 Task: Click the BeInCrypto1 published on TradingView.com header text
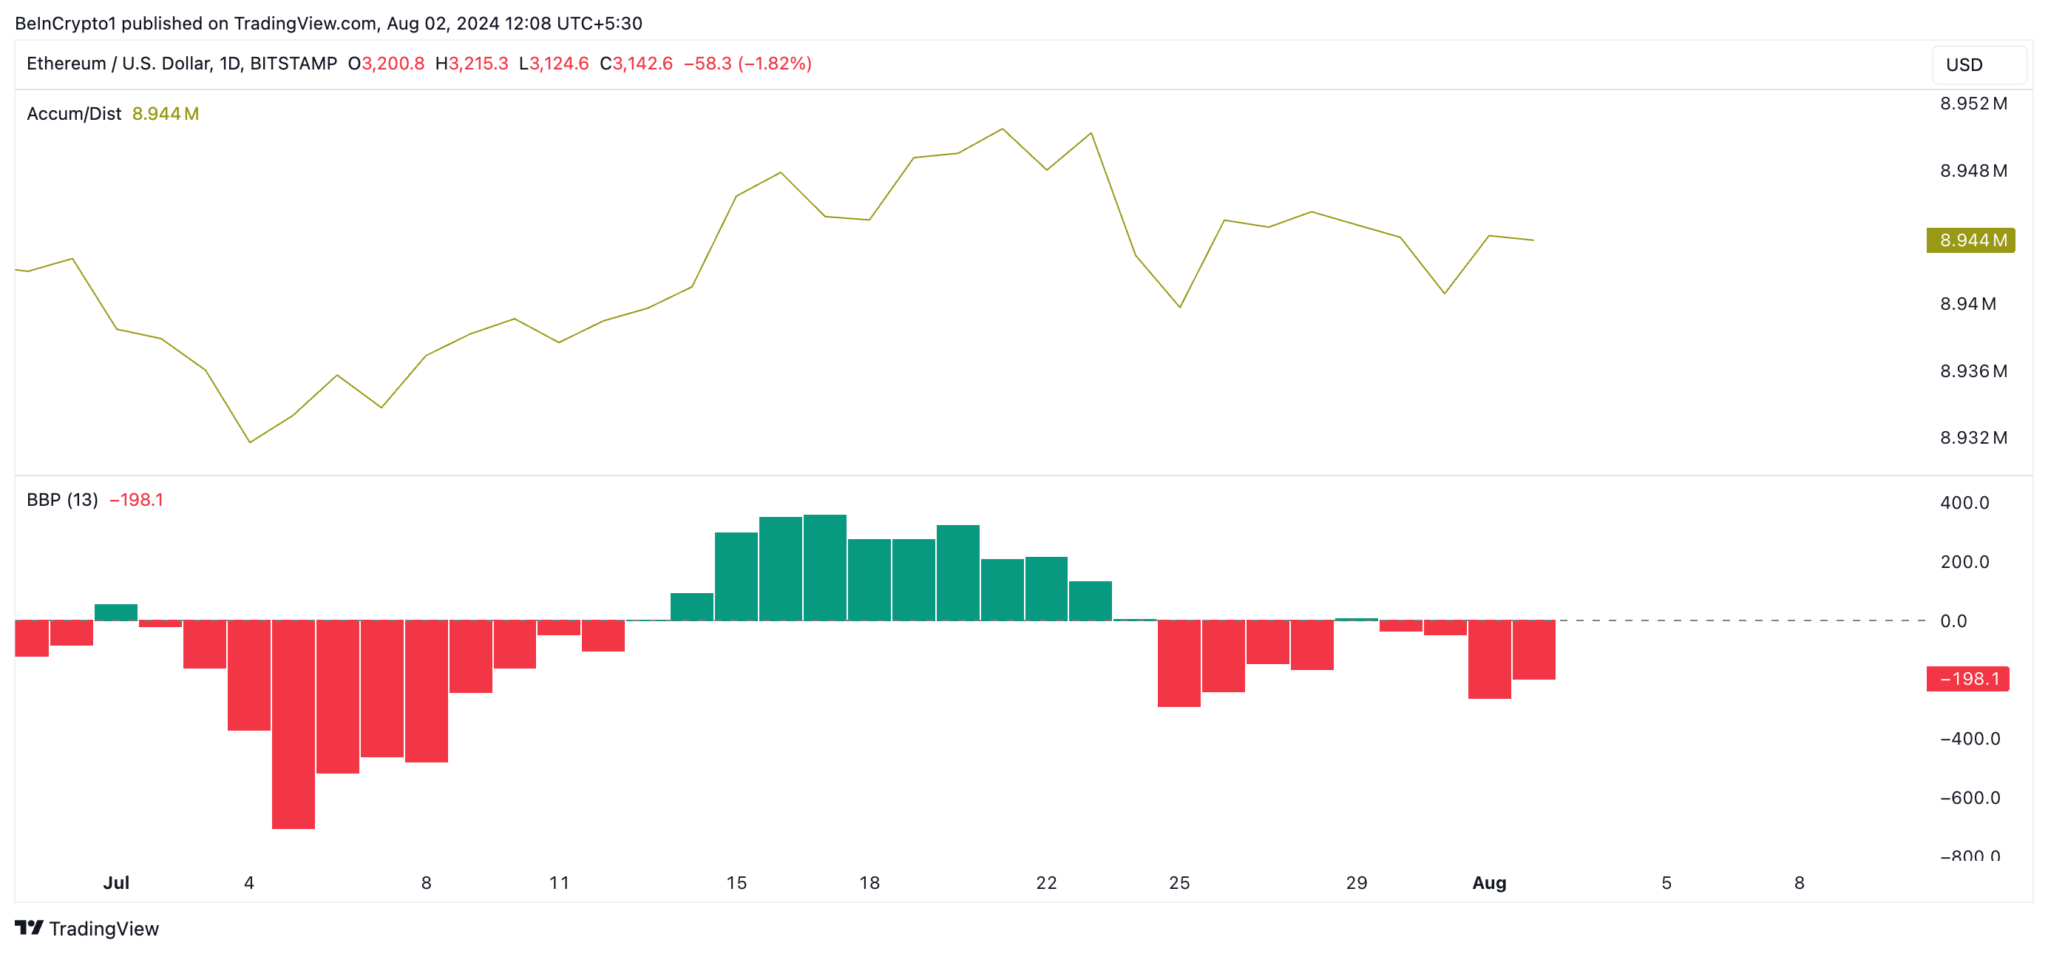[328, 23]
